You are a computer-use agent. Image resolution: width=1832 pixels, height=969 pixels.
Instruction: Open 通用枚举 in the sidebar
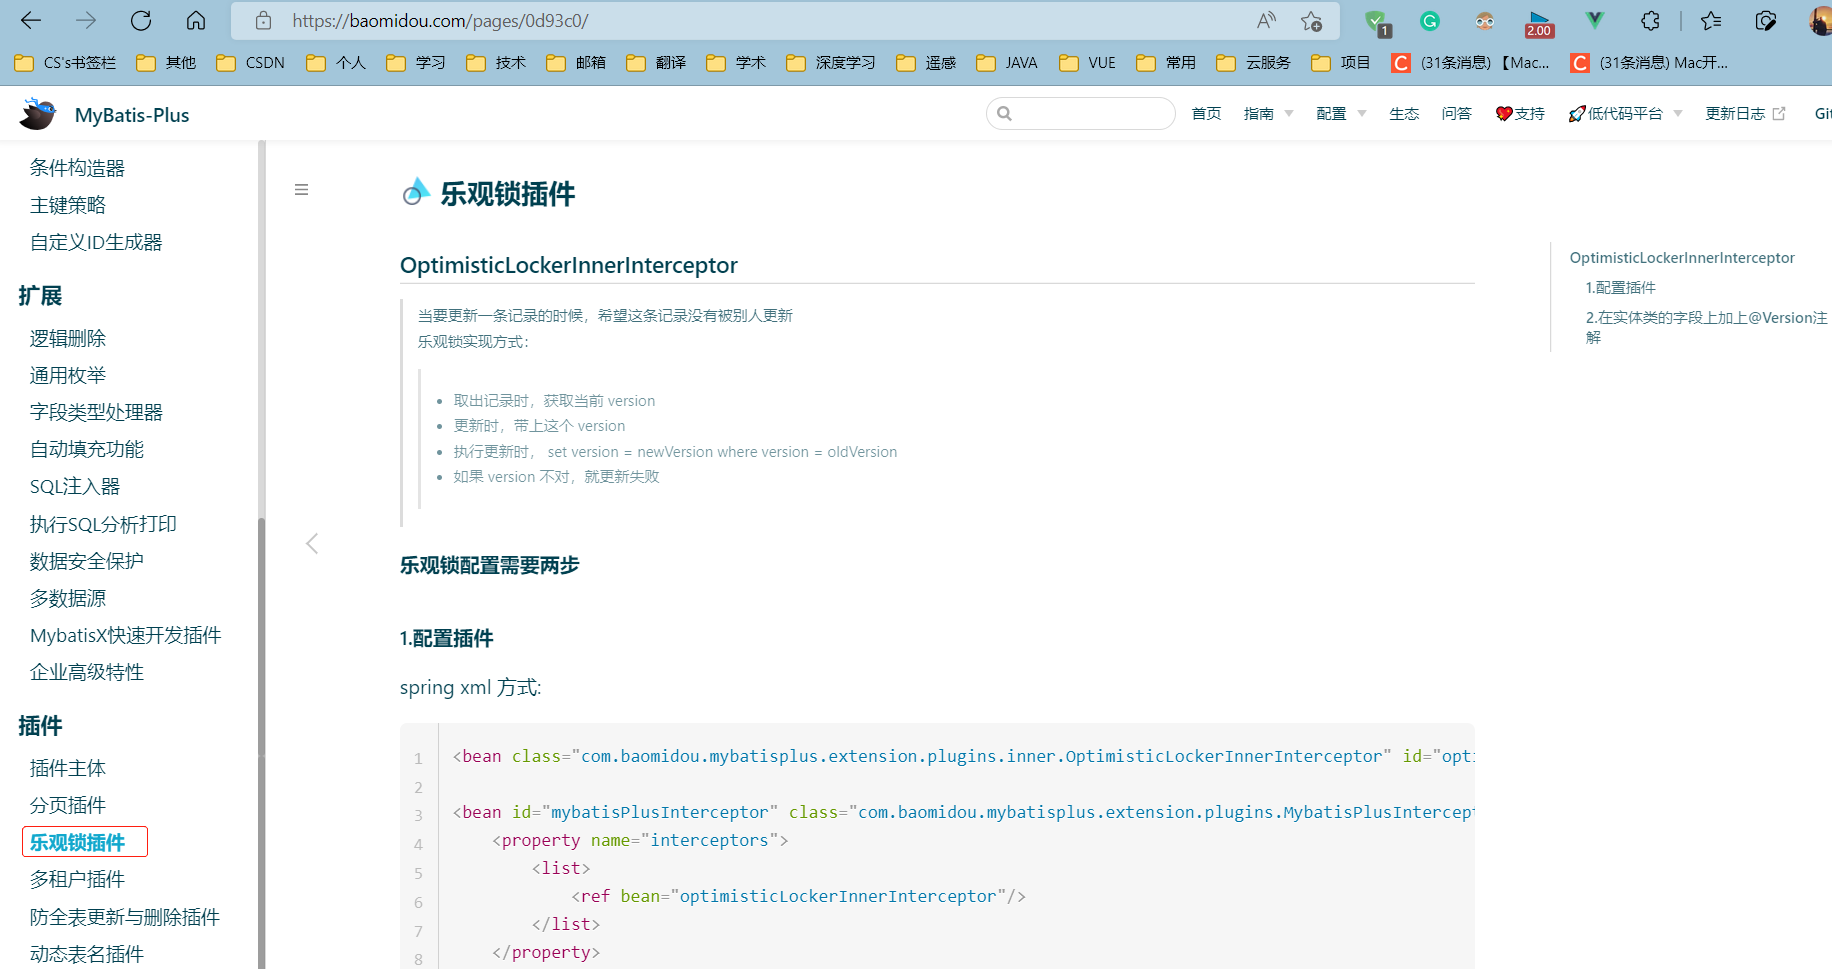click(68, 375)
